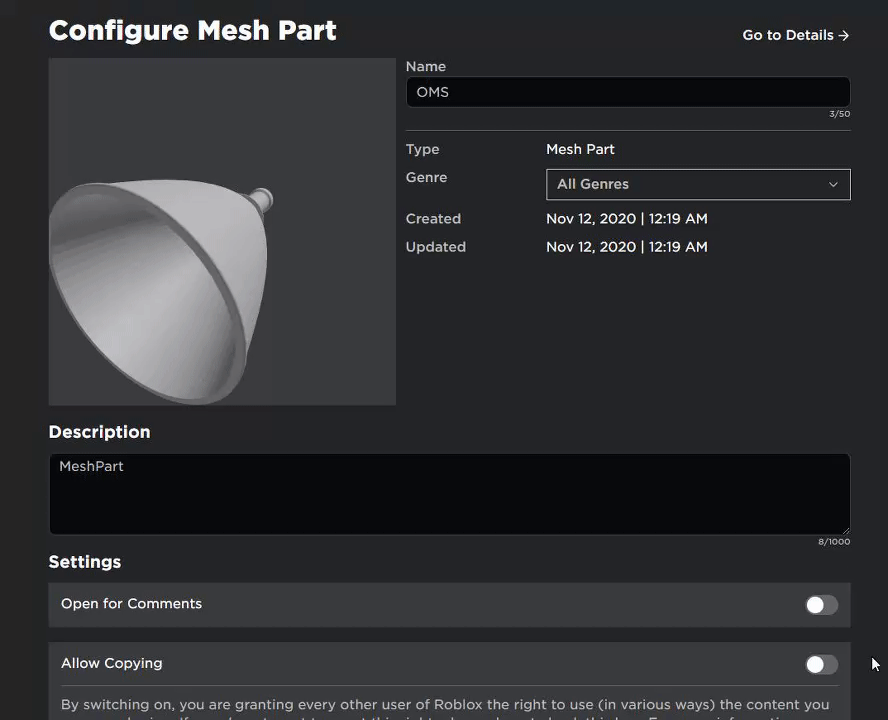Click the 3/50 name character counter

tap(839, 114)
